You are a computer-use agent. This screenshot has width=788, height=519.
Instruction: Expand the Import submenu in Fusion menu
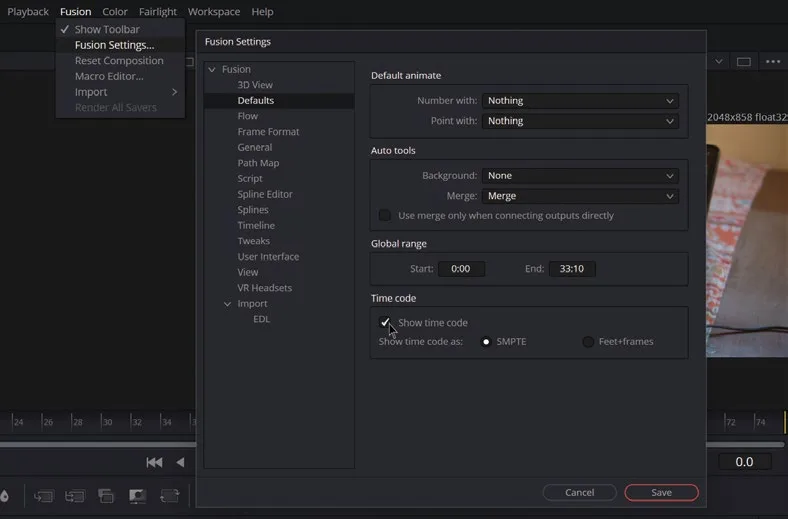click(x=120, y=92)
